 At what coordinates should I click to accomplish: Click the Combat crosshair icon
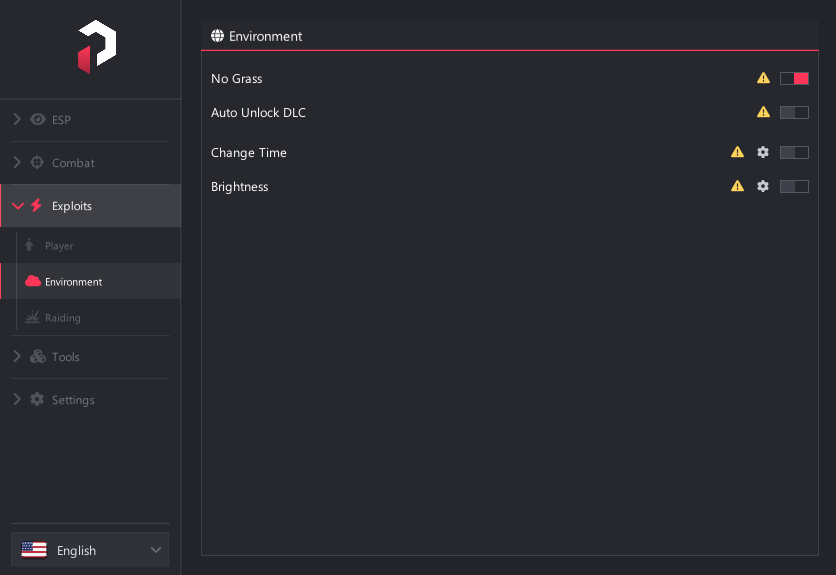coord(37,162)
